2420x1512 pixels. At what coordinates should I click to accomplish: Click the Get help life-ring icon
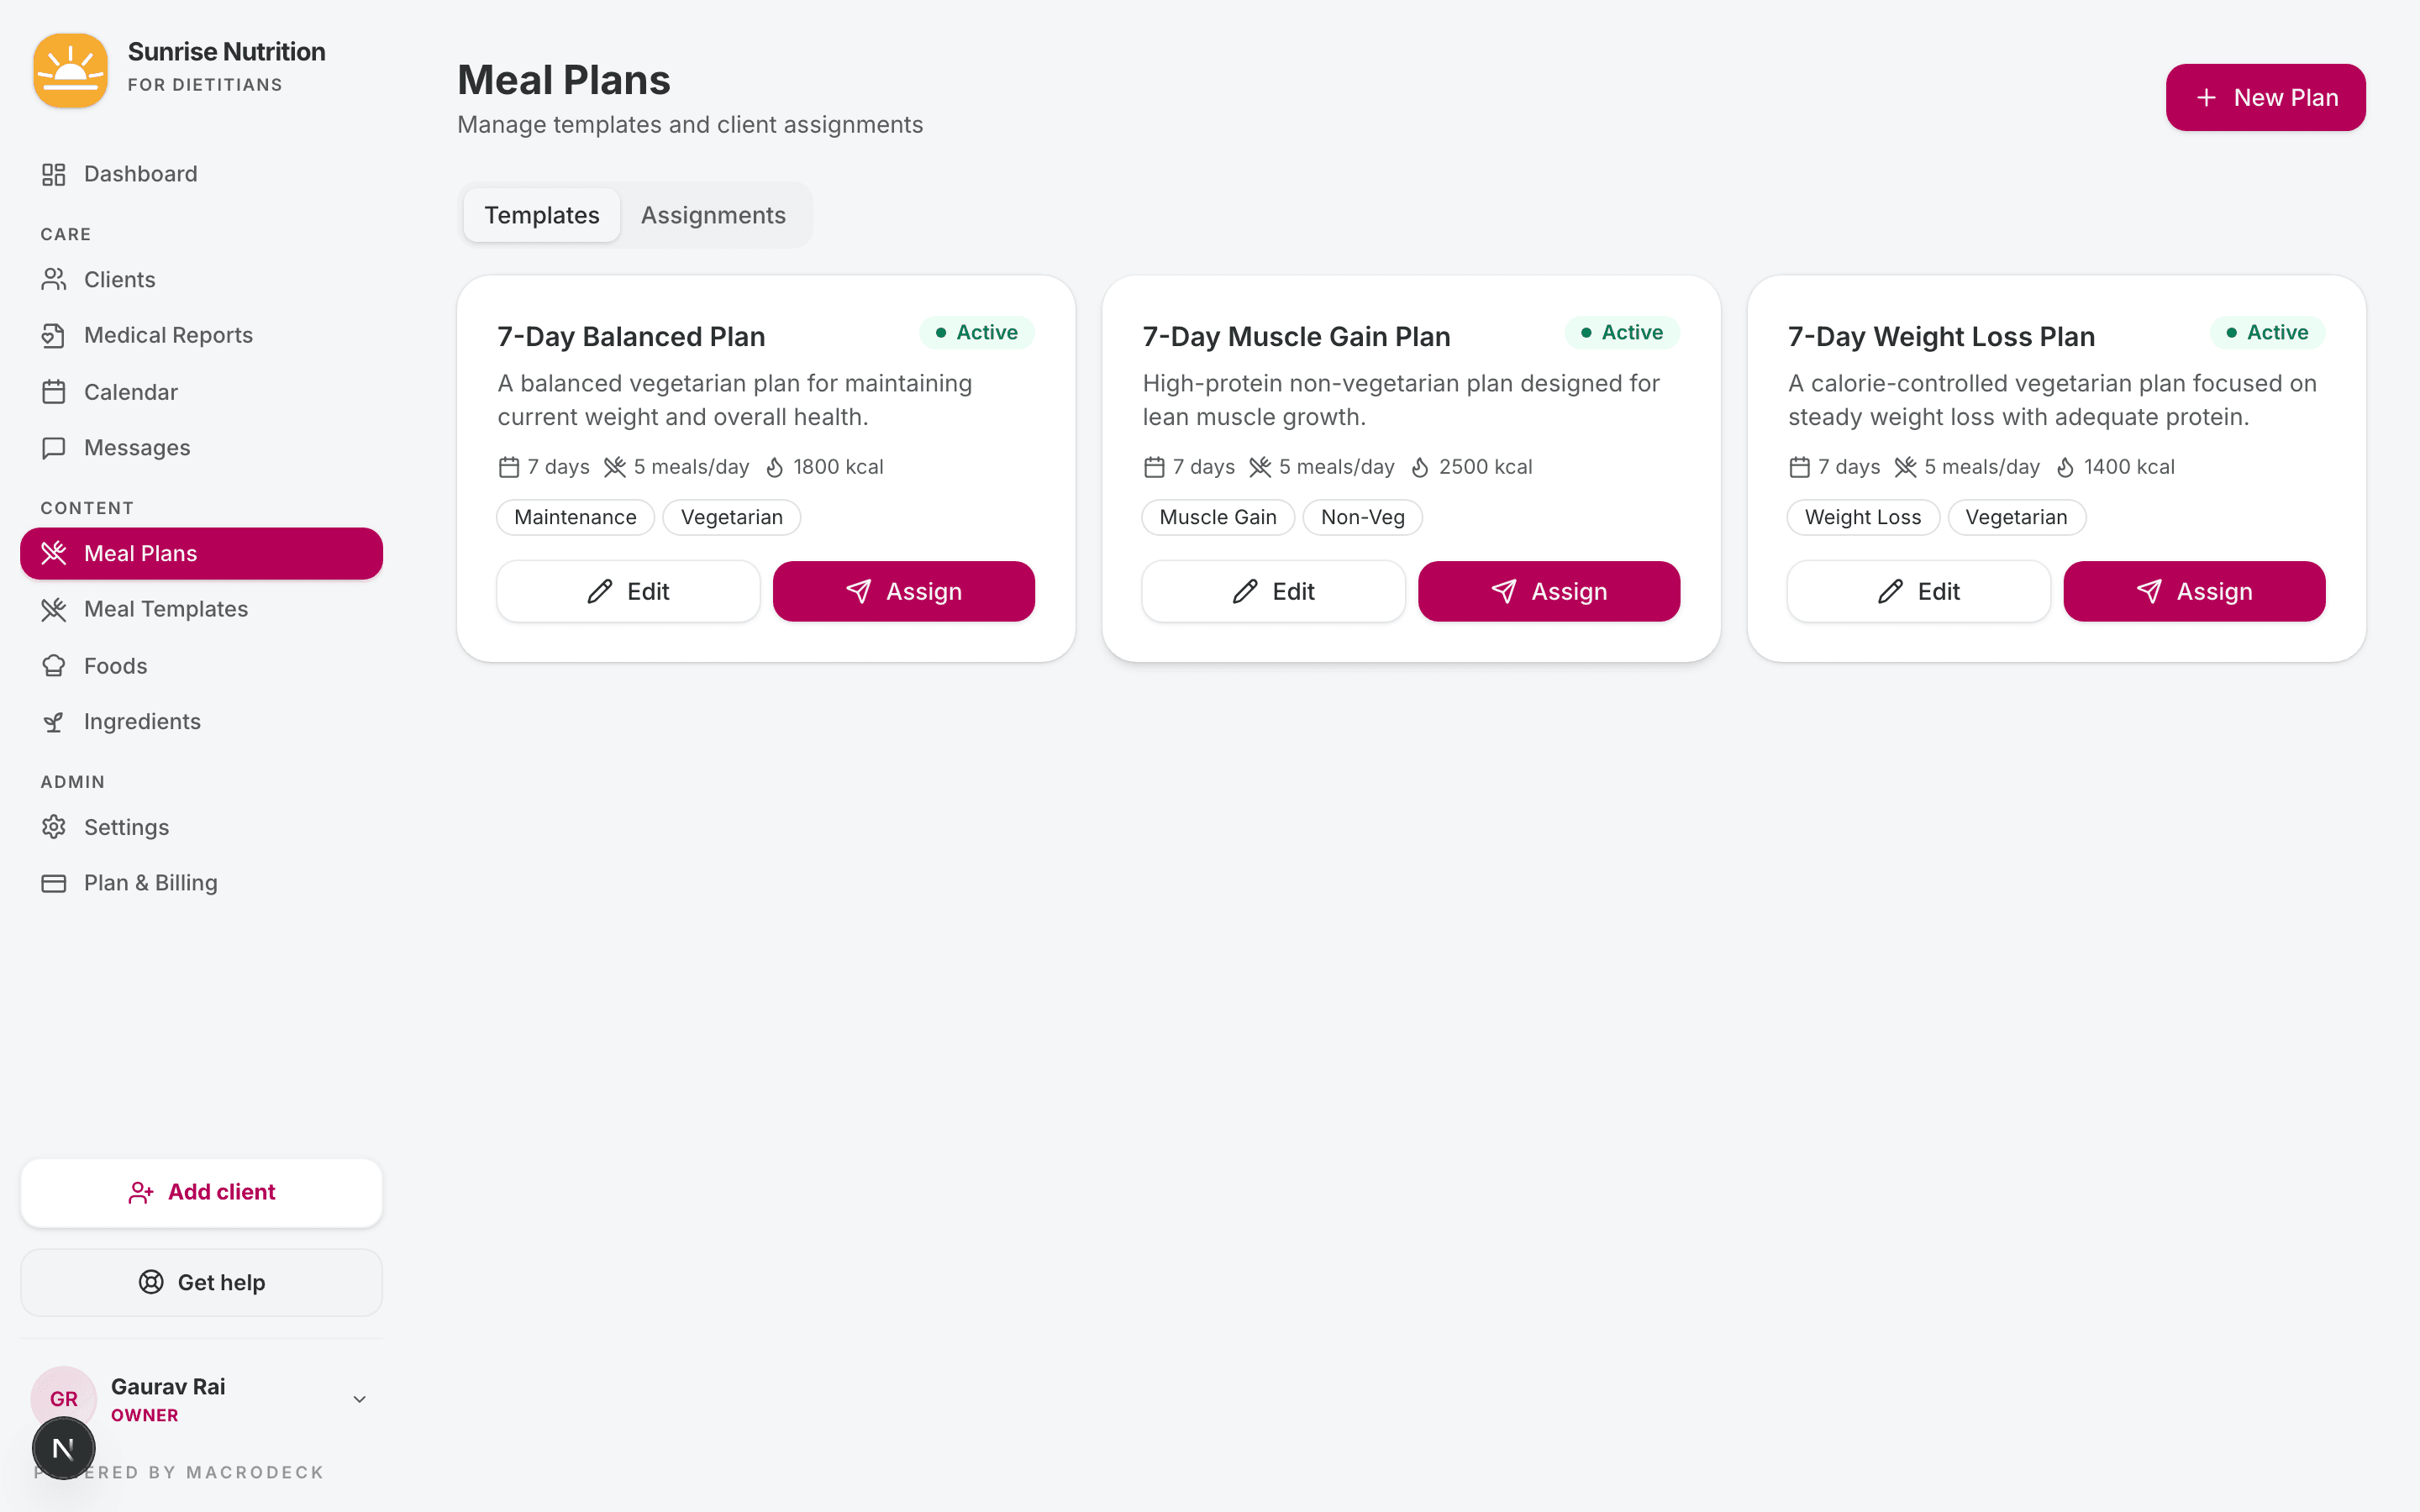[150, 1282]
